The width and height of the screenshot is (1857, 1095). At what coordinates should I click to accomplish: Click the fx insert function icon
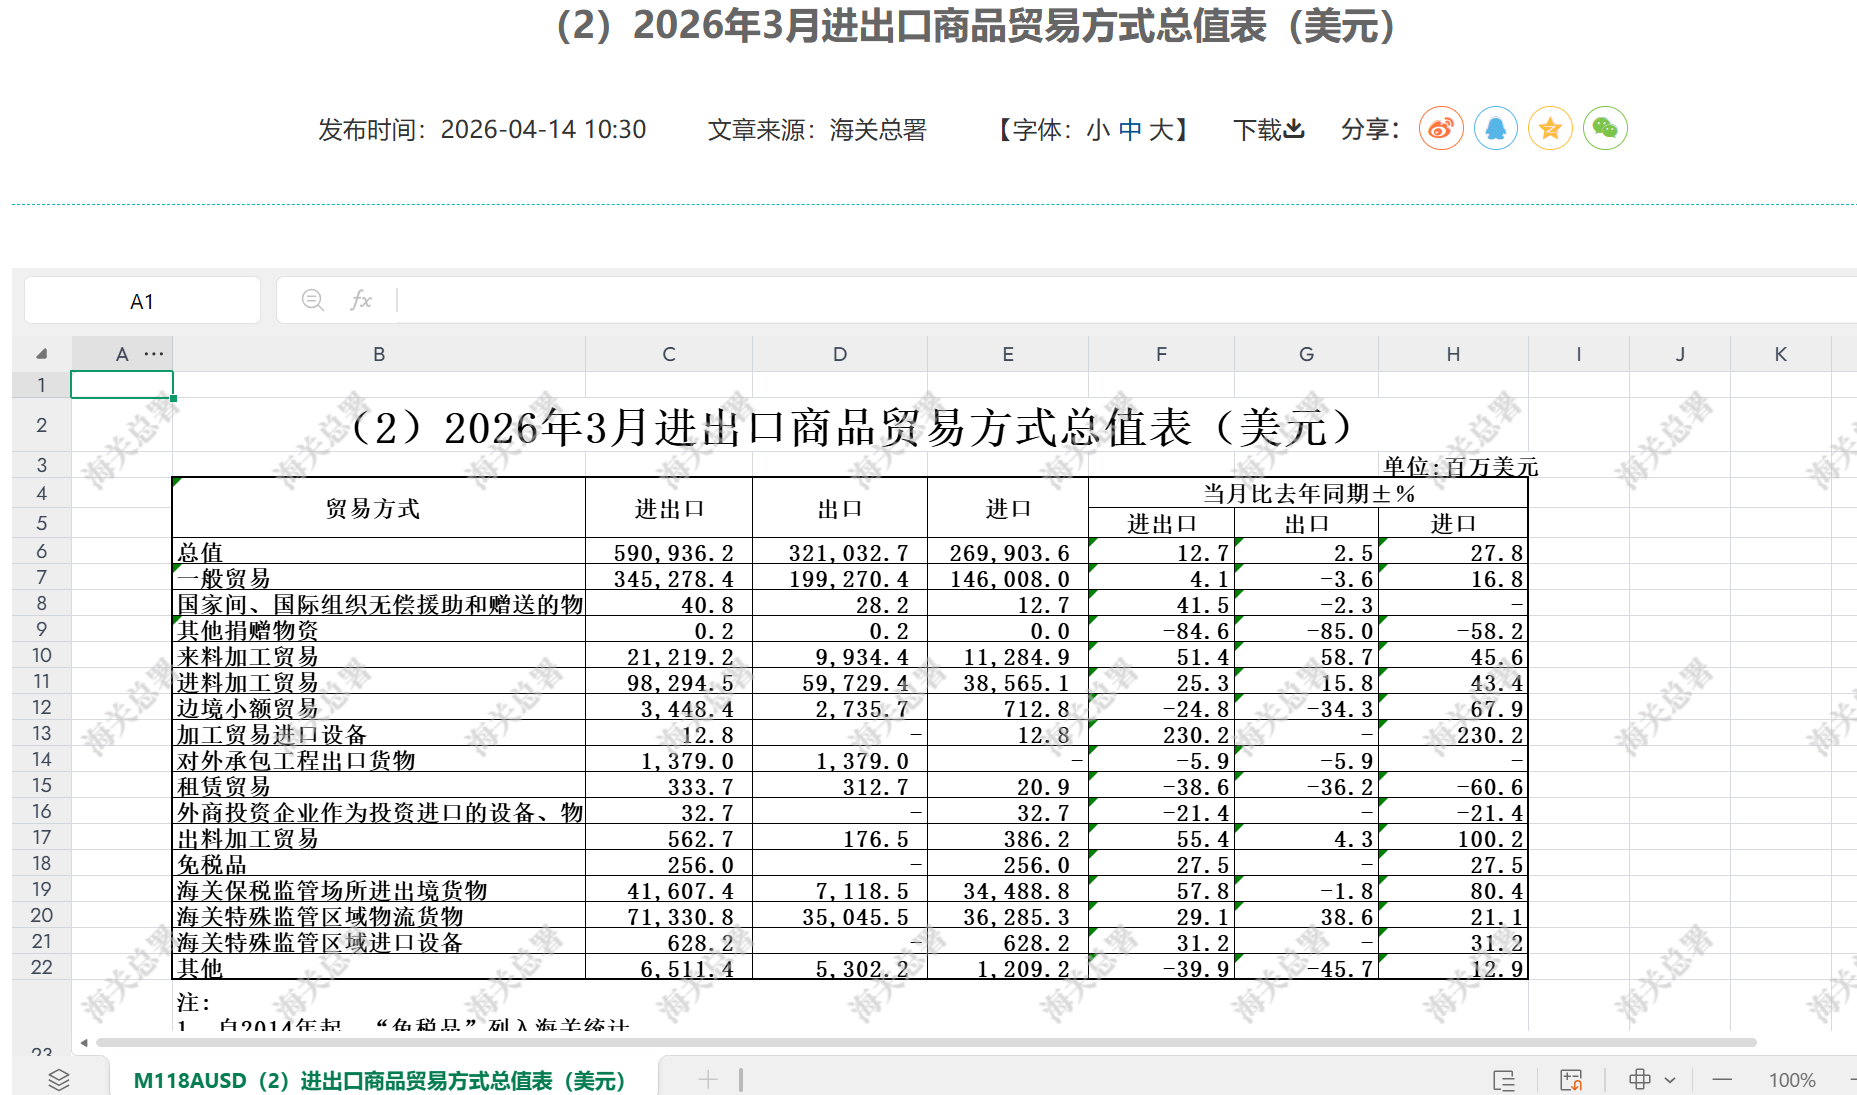361,300
